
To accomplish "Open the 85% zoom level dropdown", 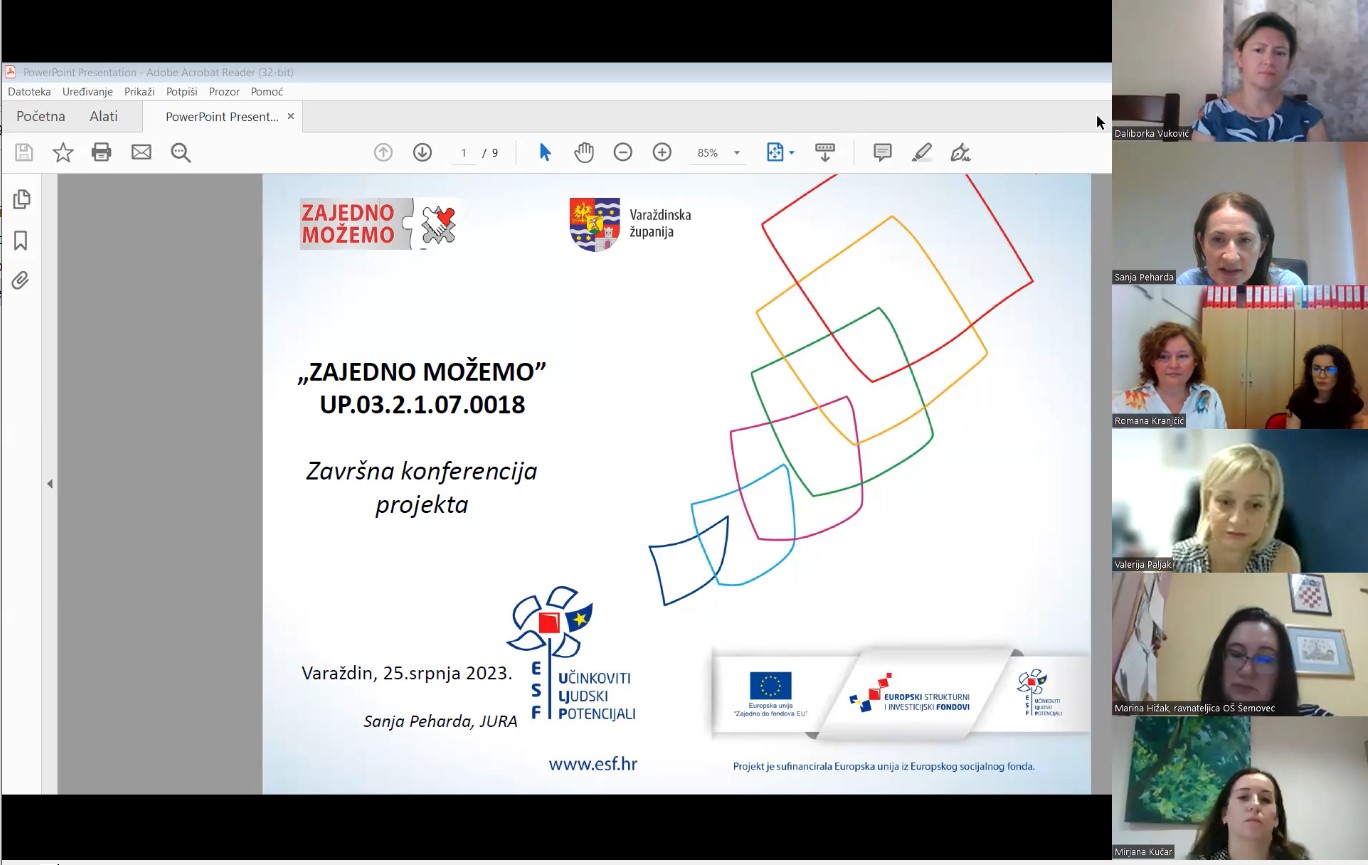I will (737, 153).
